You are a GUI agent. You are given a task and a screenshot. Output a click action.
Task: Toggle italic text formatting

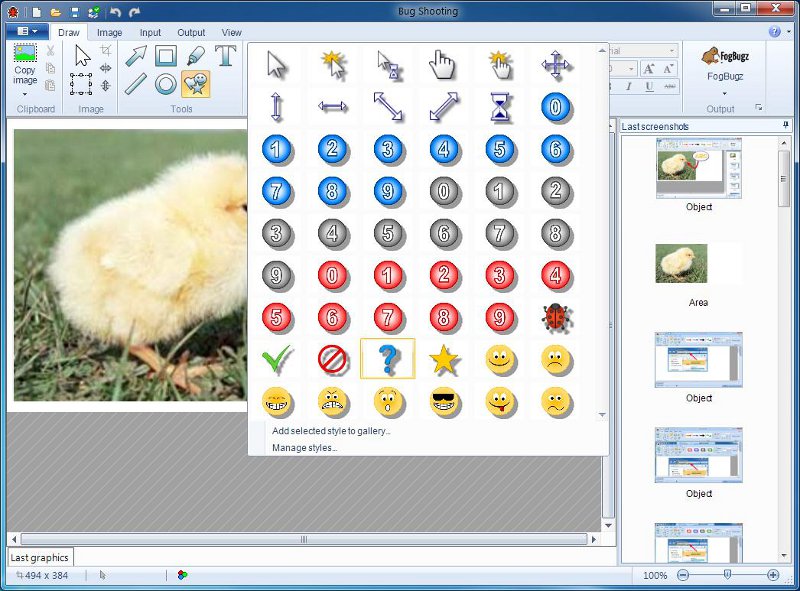point(630,87)
